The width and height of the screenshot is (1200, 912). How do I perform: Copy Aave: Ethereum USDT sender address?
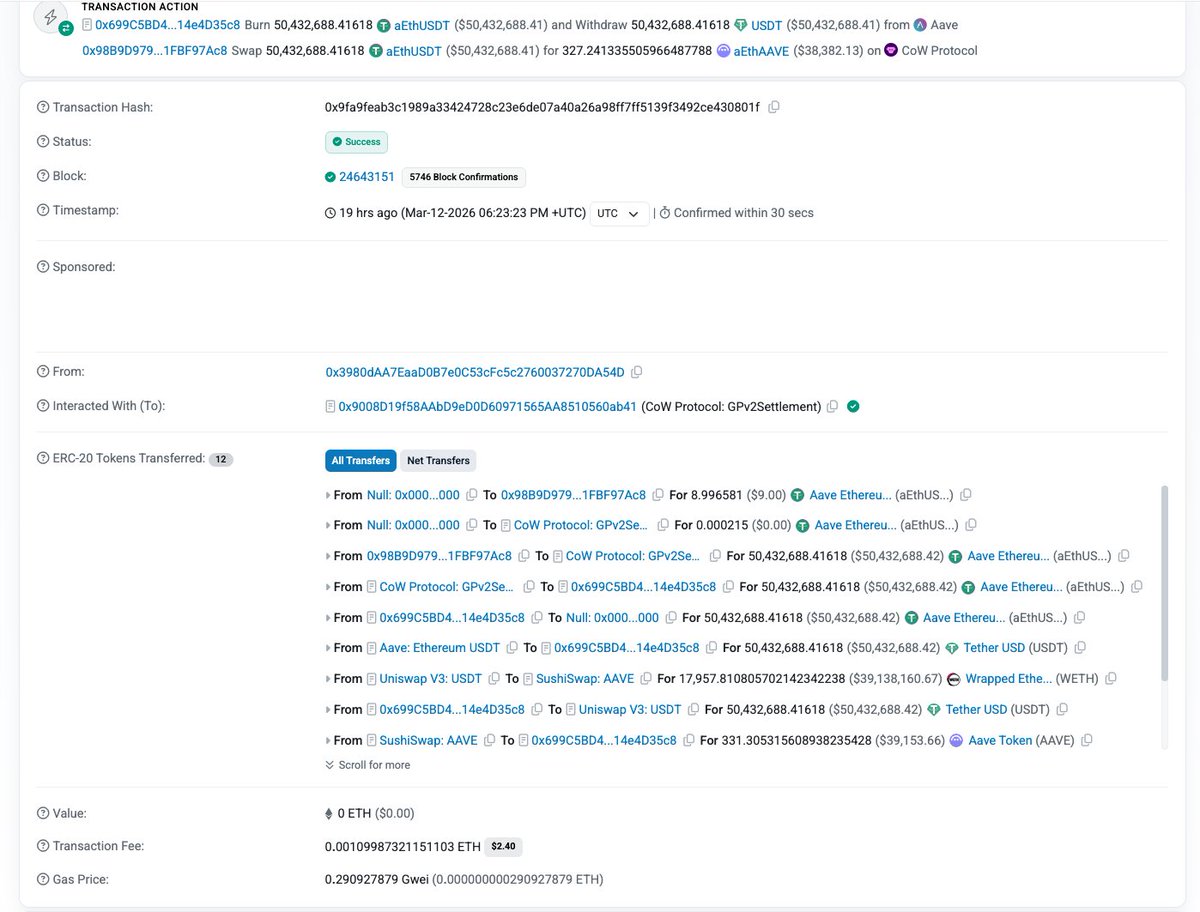pyautogui.click(x=512, y=648)
